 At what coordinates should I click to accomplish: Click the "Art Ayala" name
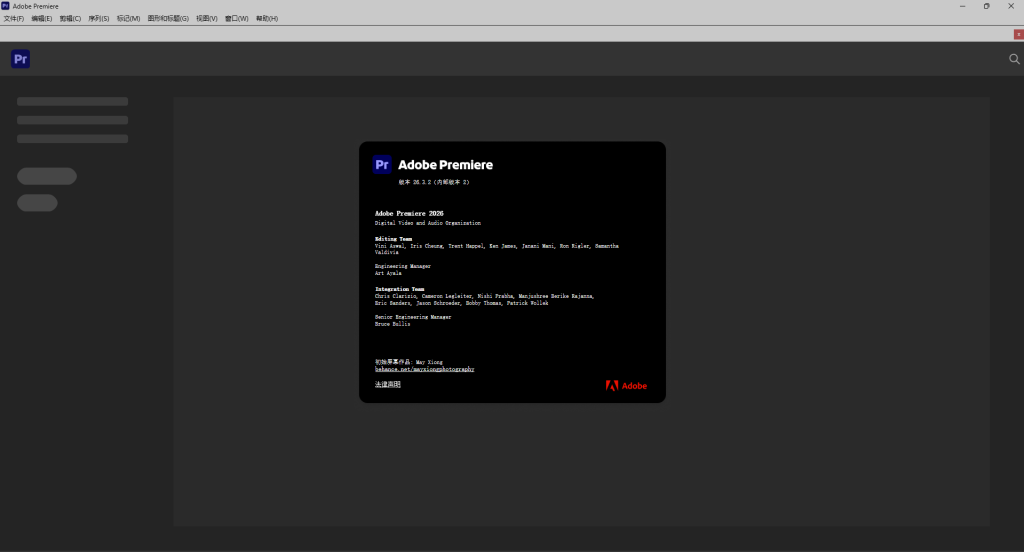coord(388,273)
